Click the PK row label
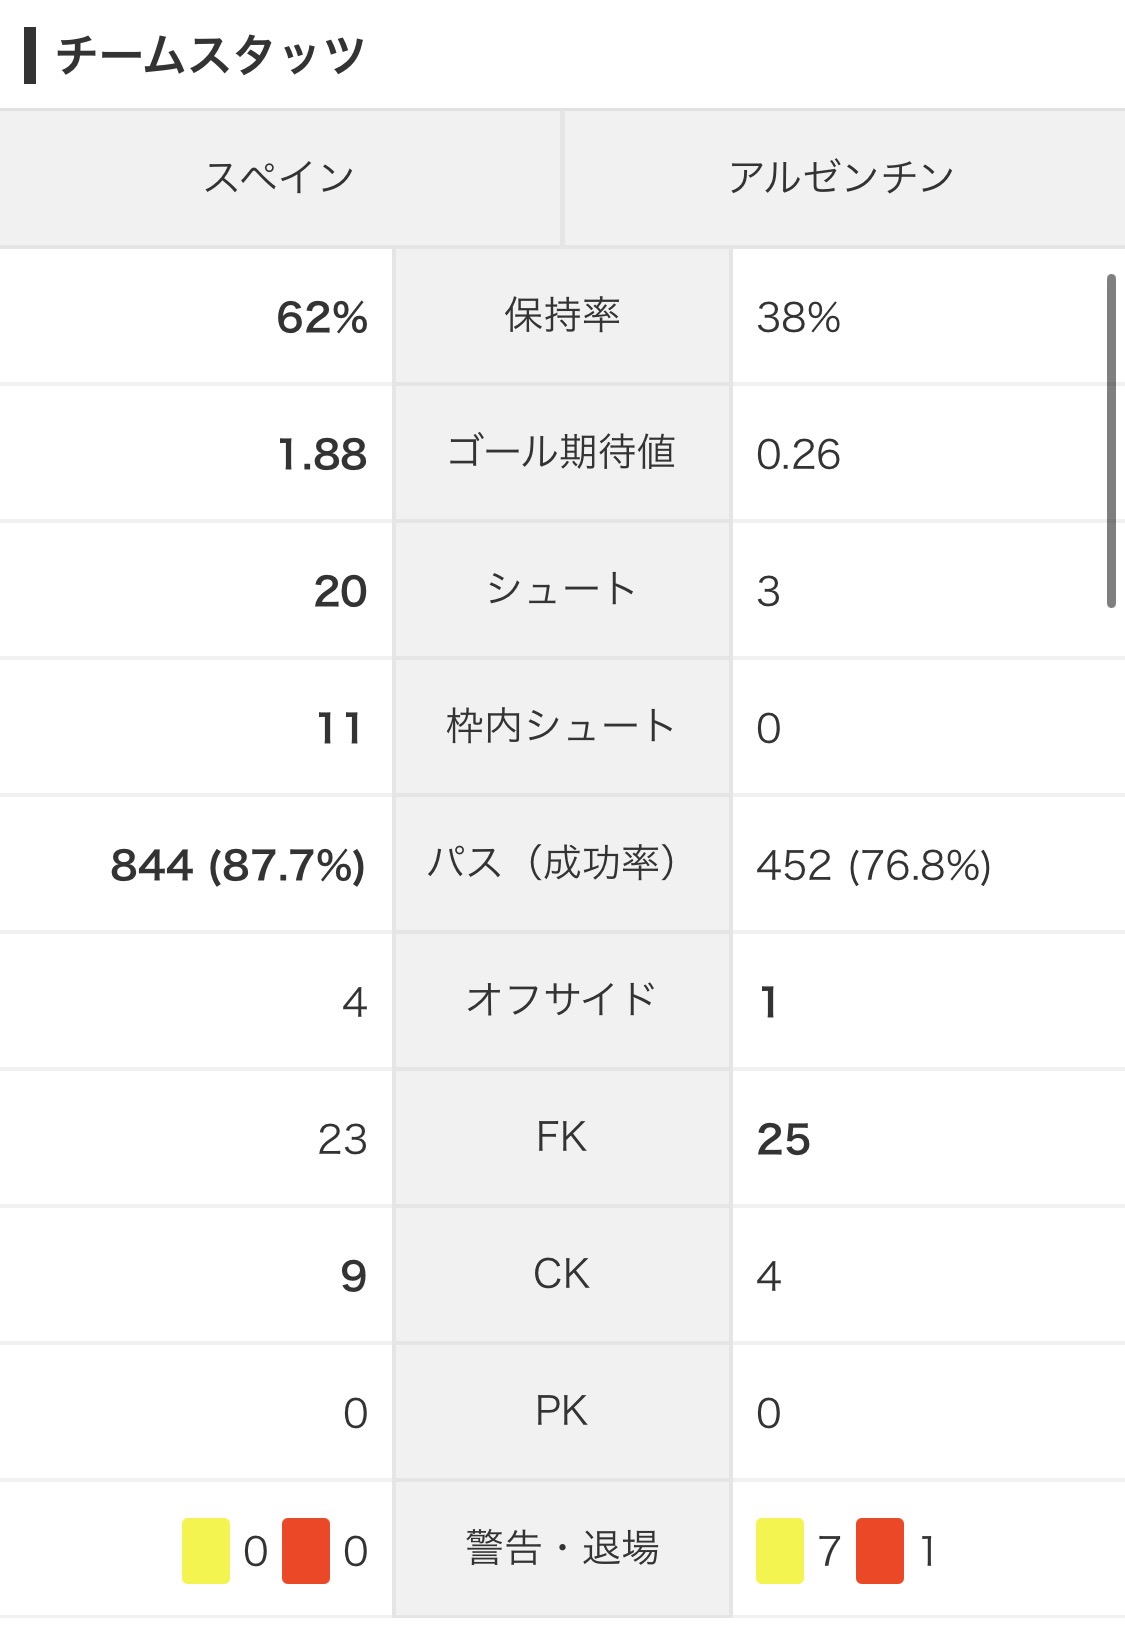Image resolution: width=1125 pixels, height=1627 pixels. click(562, 1411)
